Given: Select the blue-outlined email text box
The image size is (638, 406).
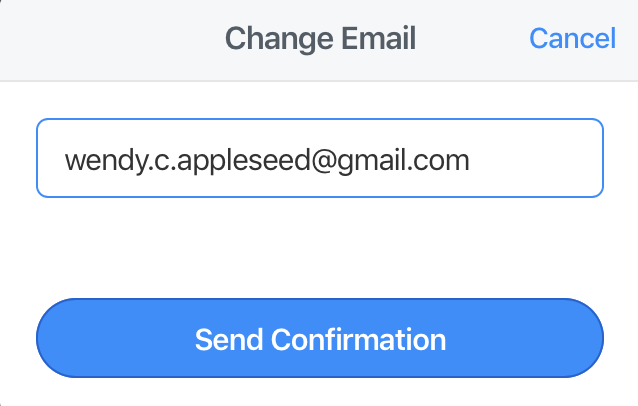Looking at the screenshot, I should pyautogui.click(x=320, y=158).
